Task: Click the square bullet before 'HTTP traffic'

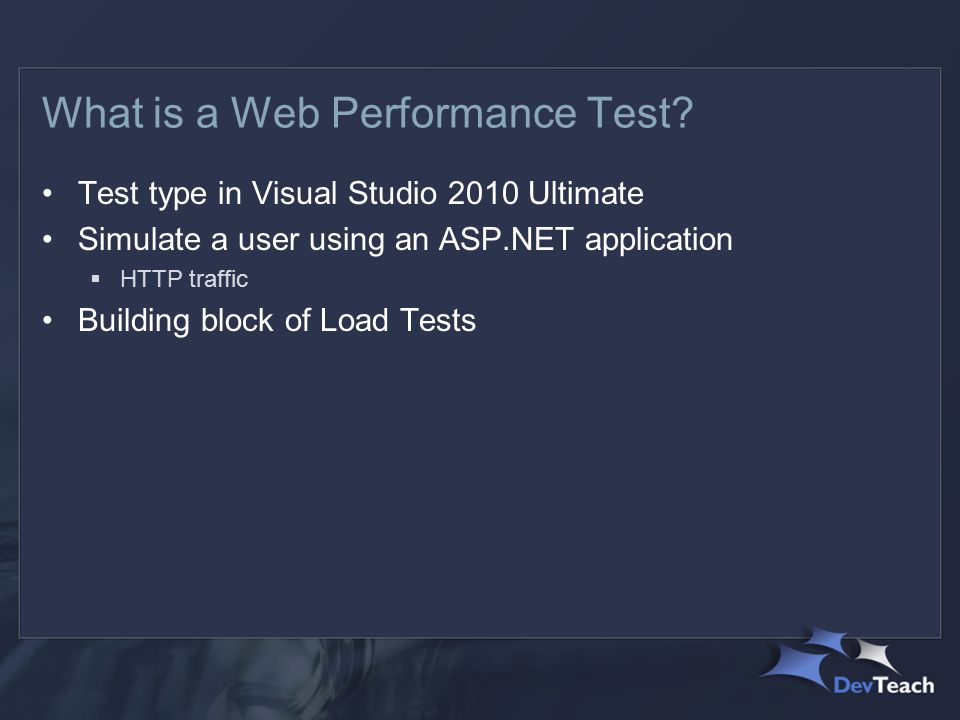Action: tap(96, 279)
